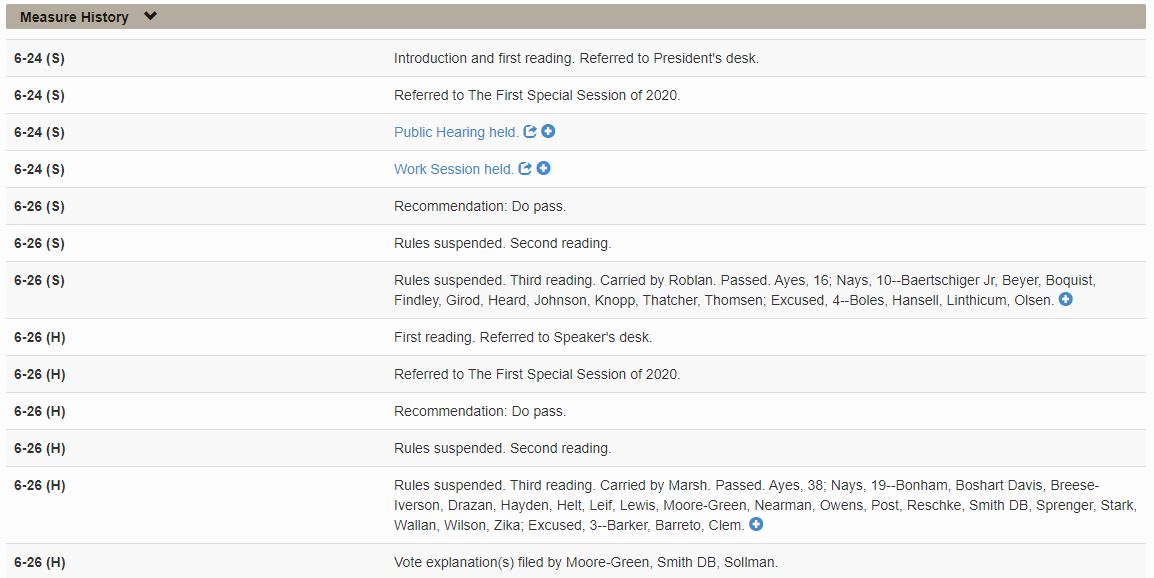The image size is (1154, 578).
Task: Click the date beside Referred to Speaker's desk
Action: point(40,337)
